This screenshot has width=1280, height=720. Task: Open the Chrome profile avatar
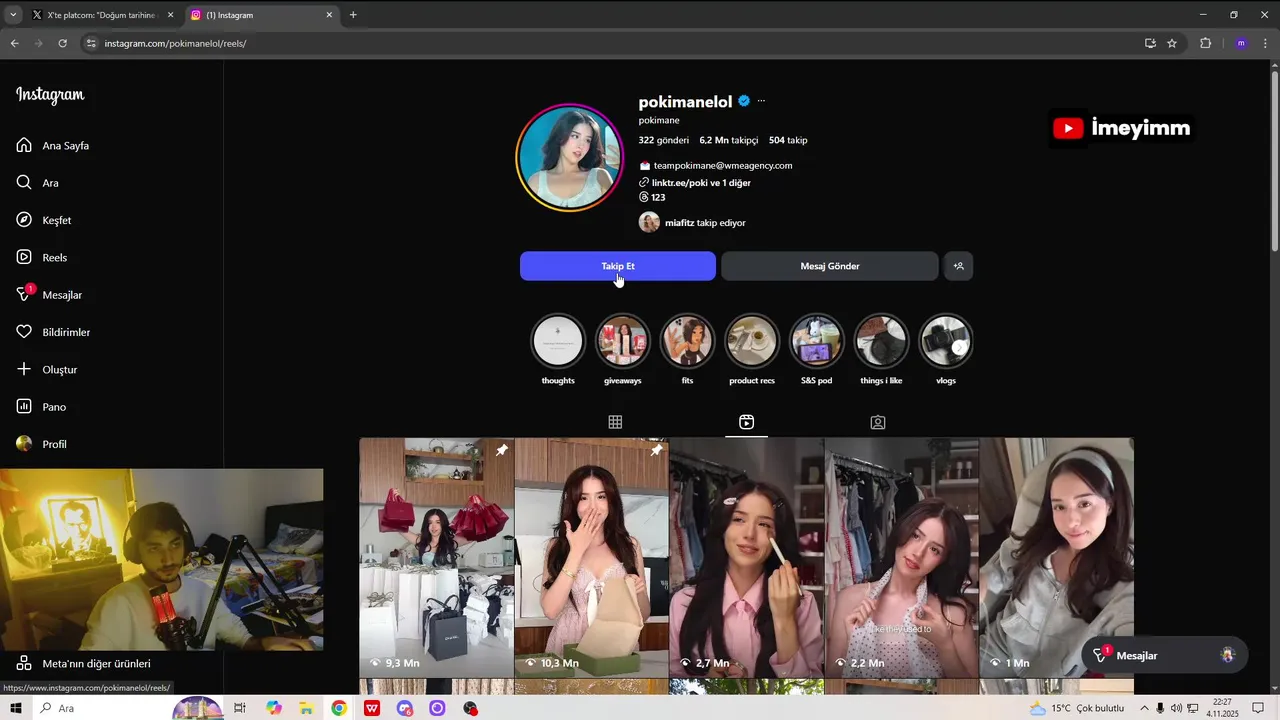(1241, 43)
